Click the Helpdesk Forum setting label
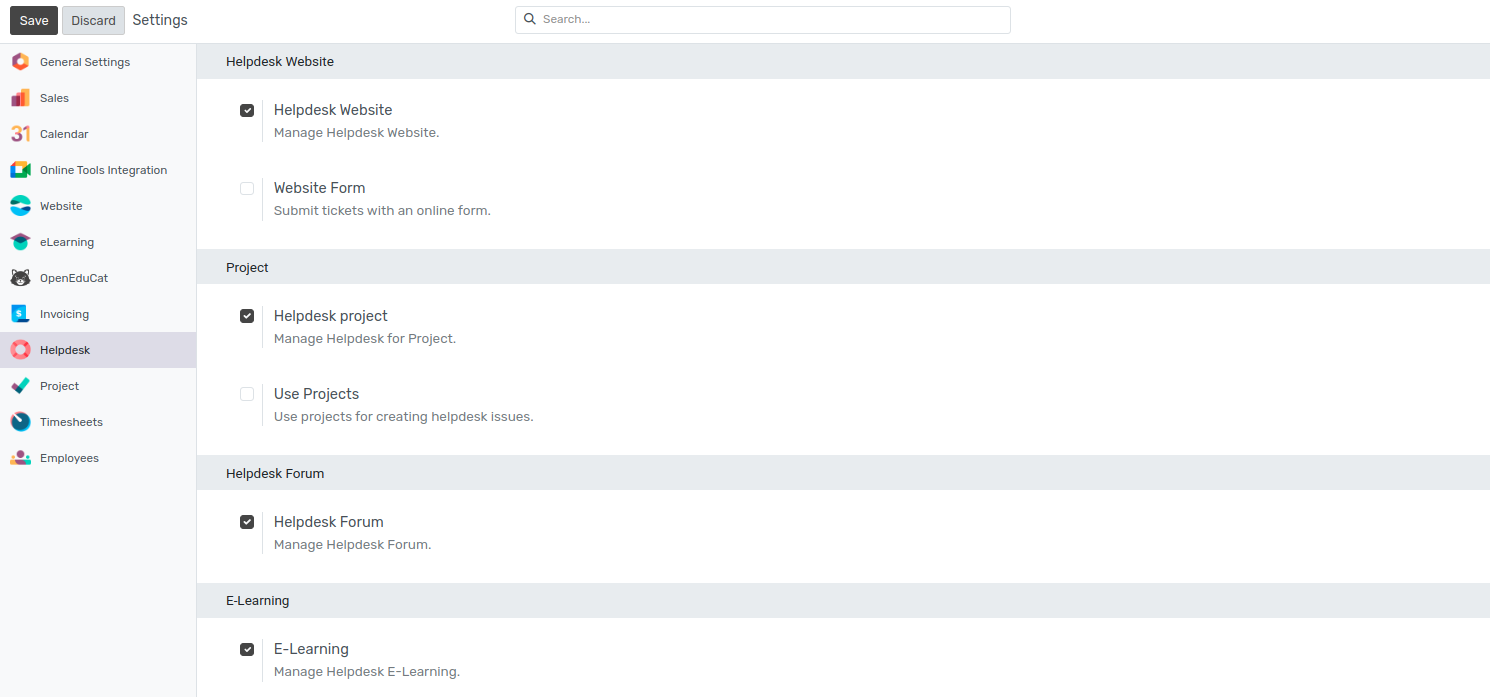 [x=329, y=522]
